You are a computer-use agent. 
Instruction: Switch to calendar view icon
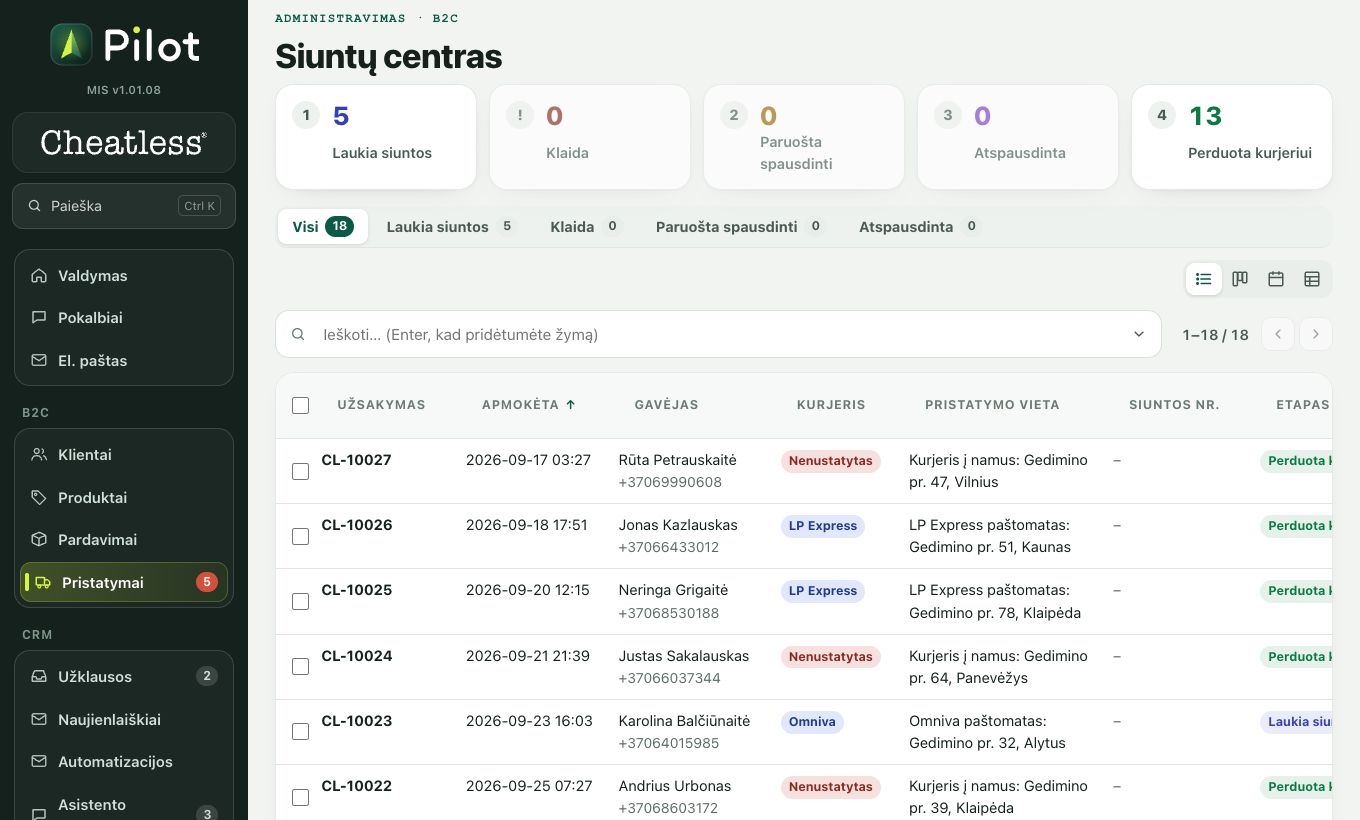(1276, 279)
